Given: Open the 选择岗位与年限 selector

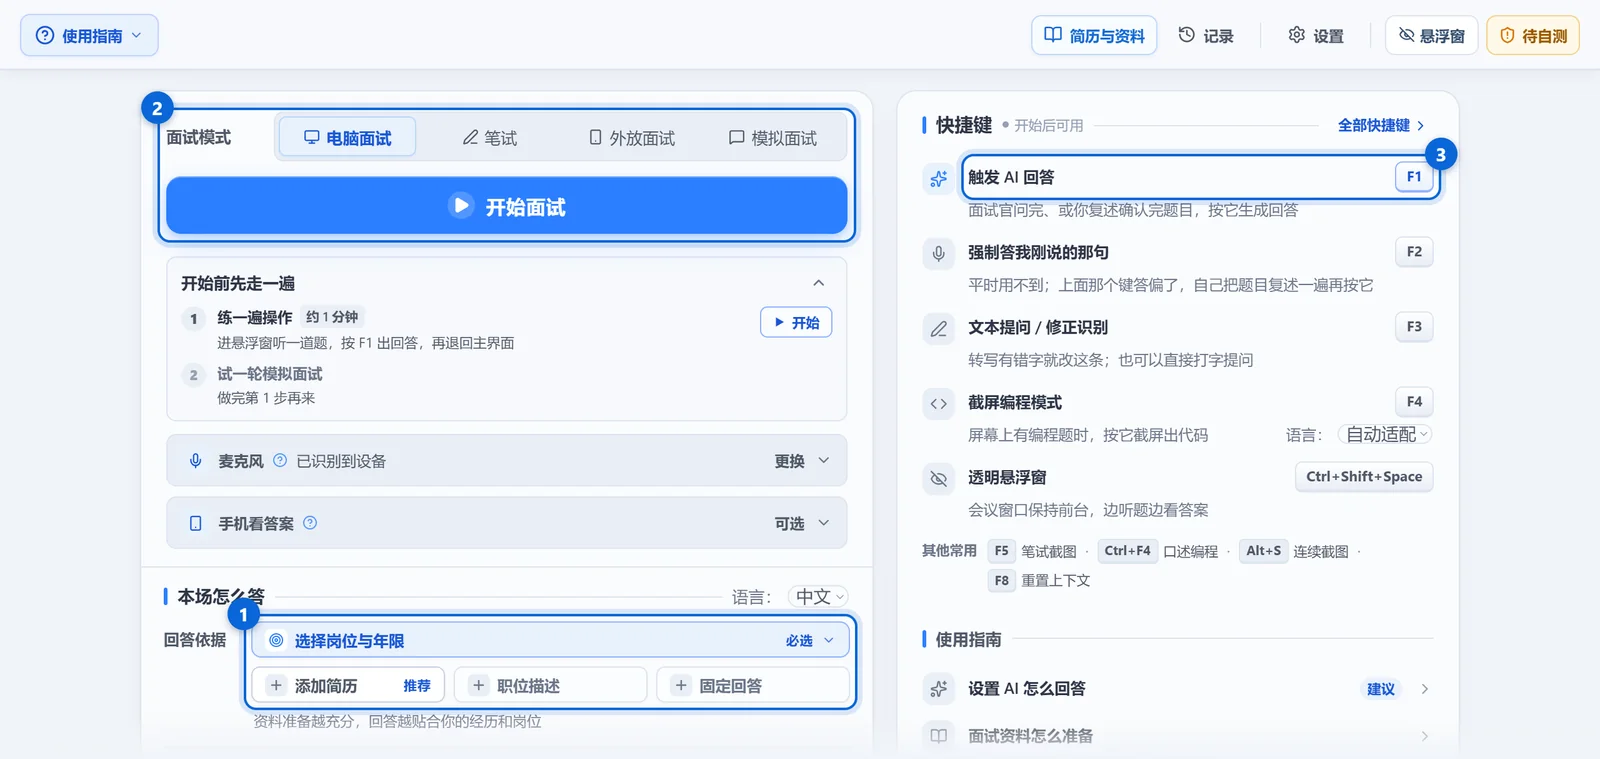Looking at the screenshot, I should 550,641.
